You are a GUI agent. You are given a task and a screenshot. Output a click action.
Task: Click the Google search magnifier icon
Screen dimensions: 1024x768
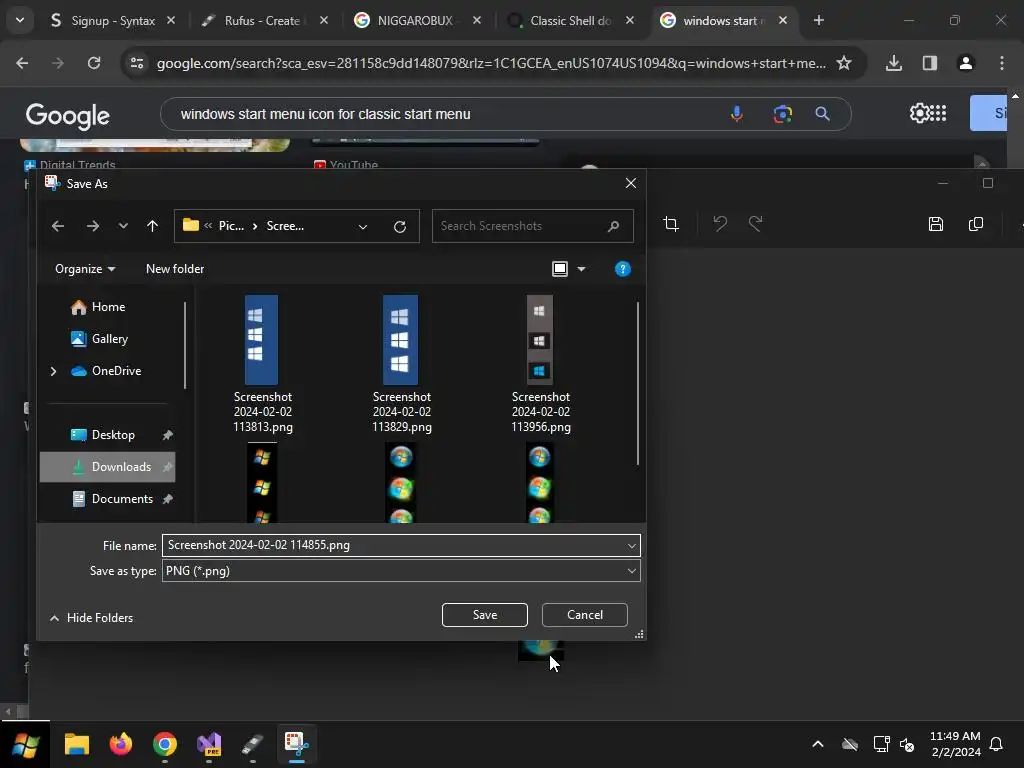point(823,114)
